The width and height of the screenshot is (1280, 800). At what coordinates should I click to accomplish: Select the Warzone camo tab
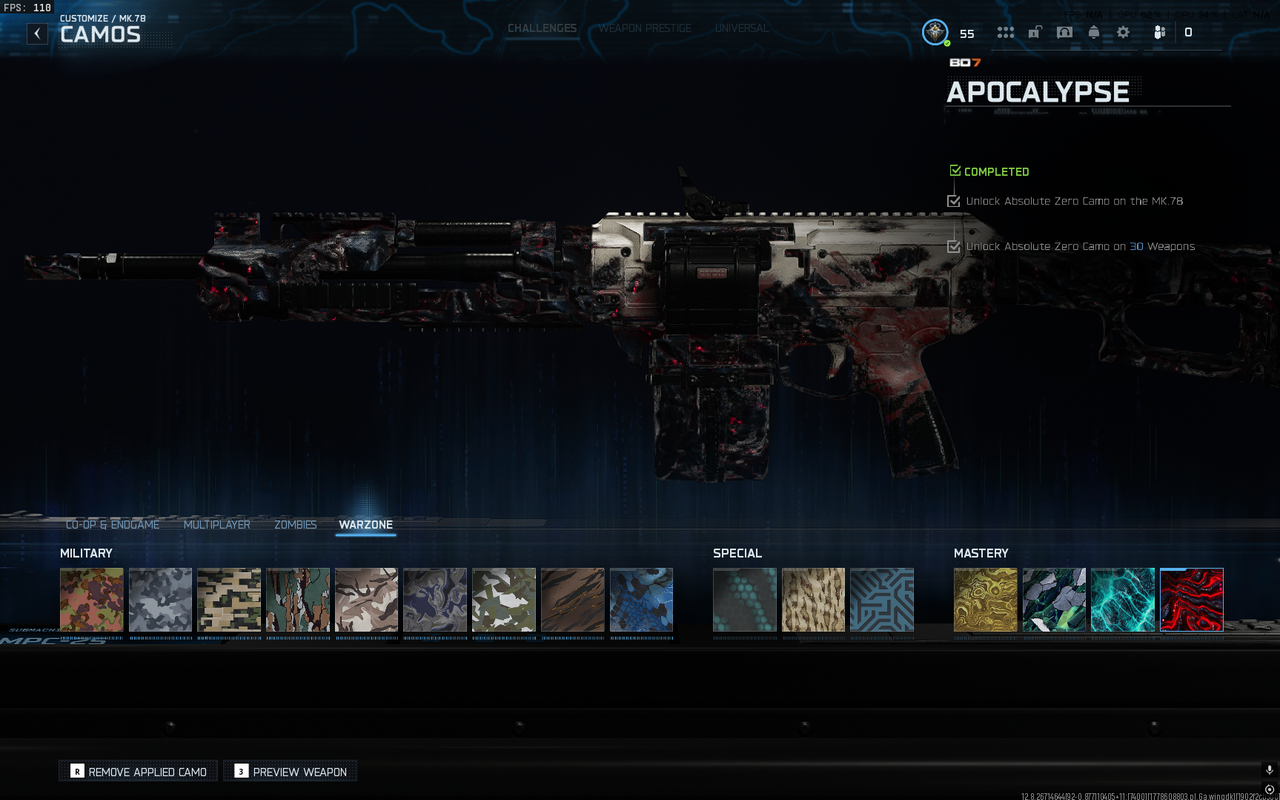point(366,524)
